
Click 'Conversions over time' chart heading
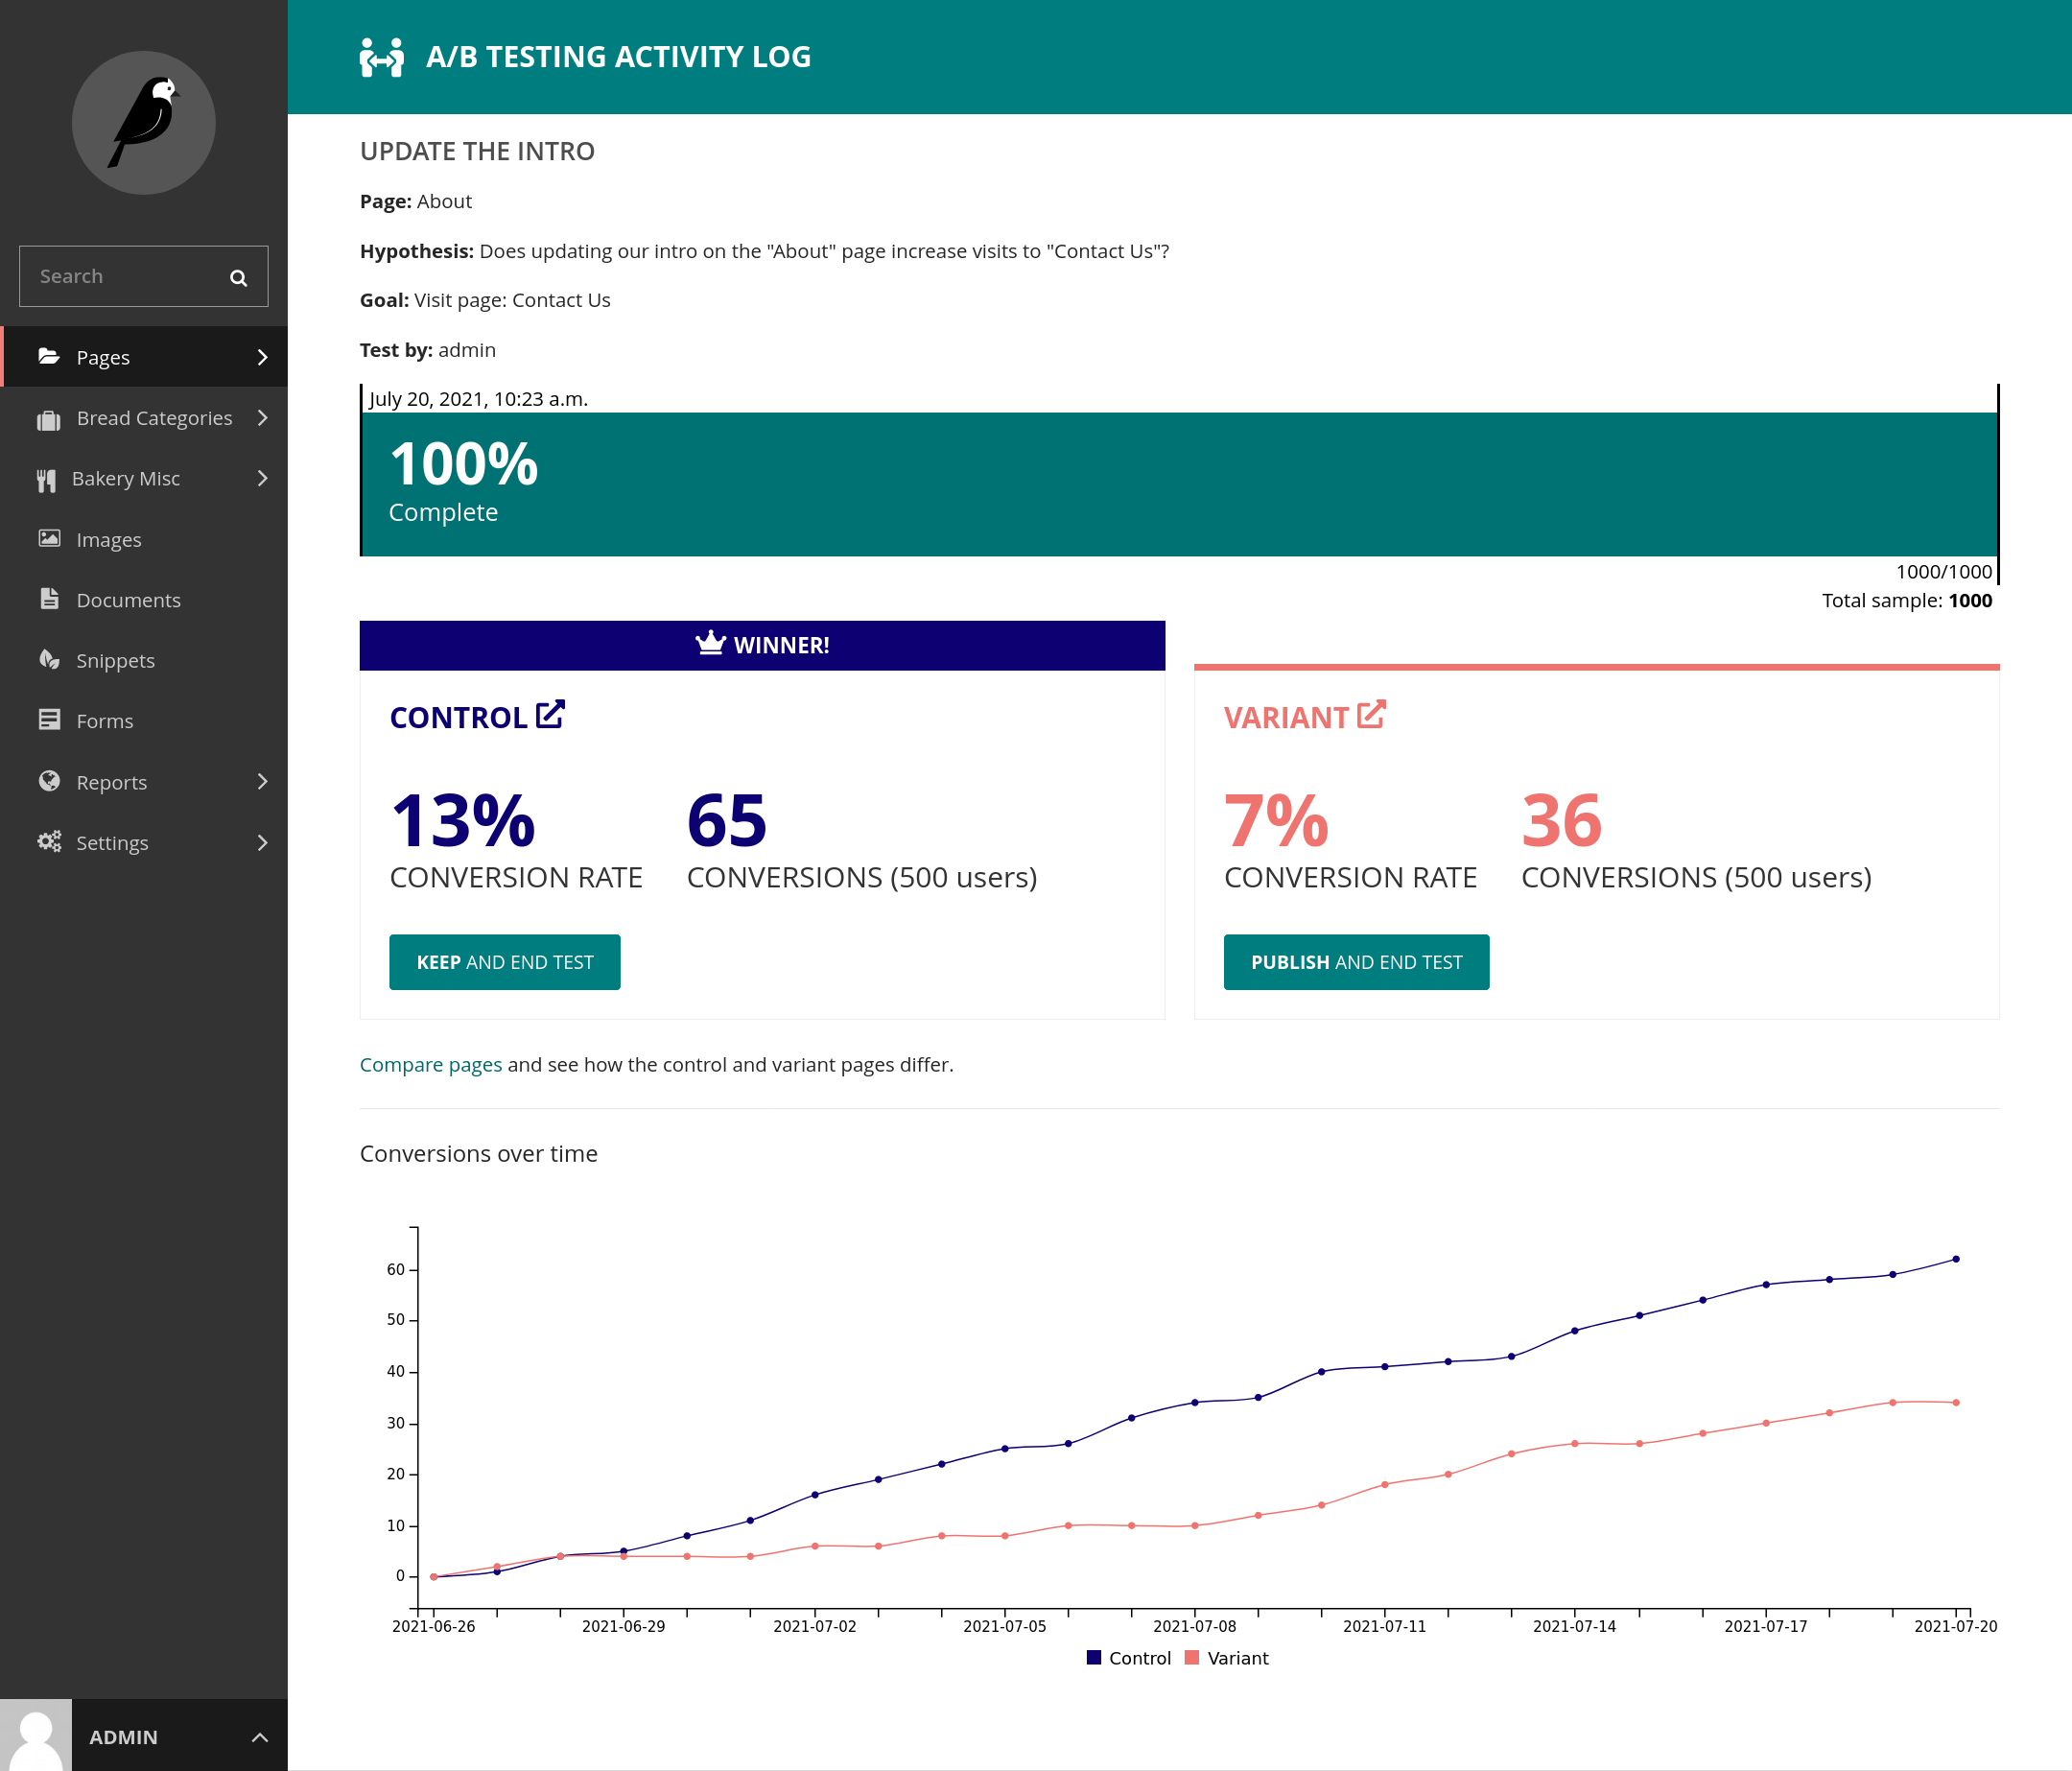pyautogui.click(x=479, y=1154)
